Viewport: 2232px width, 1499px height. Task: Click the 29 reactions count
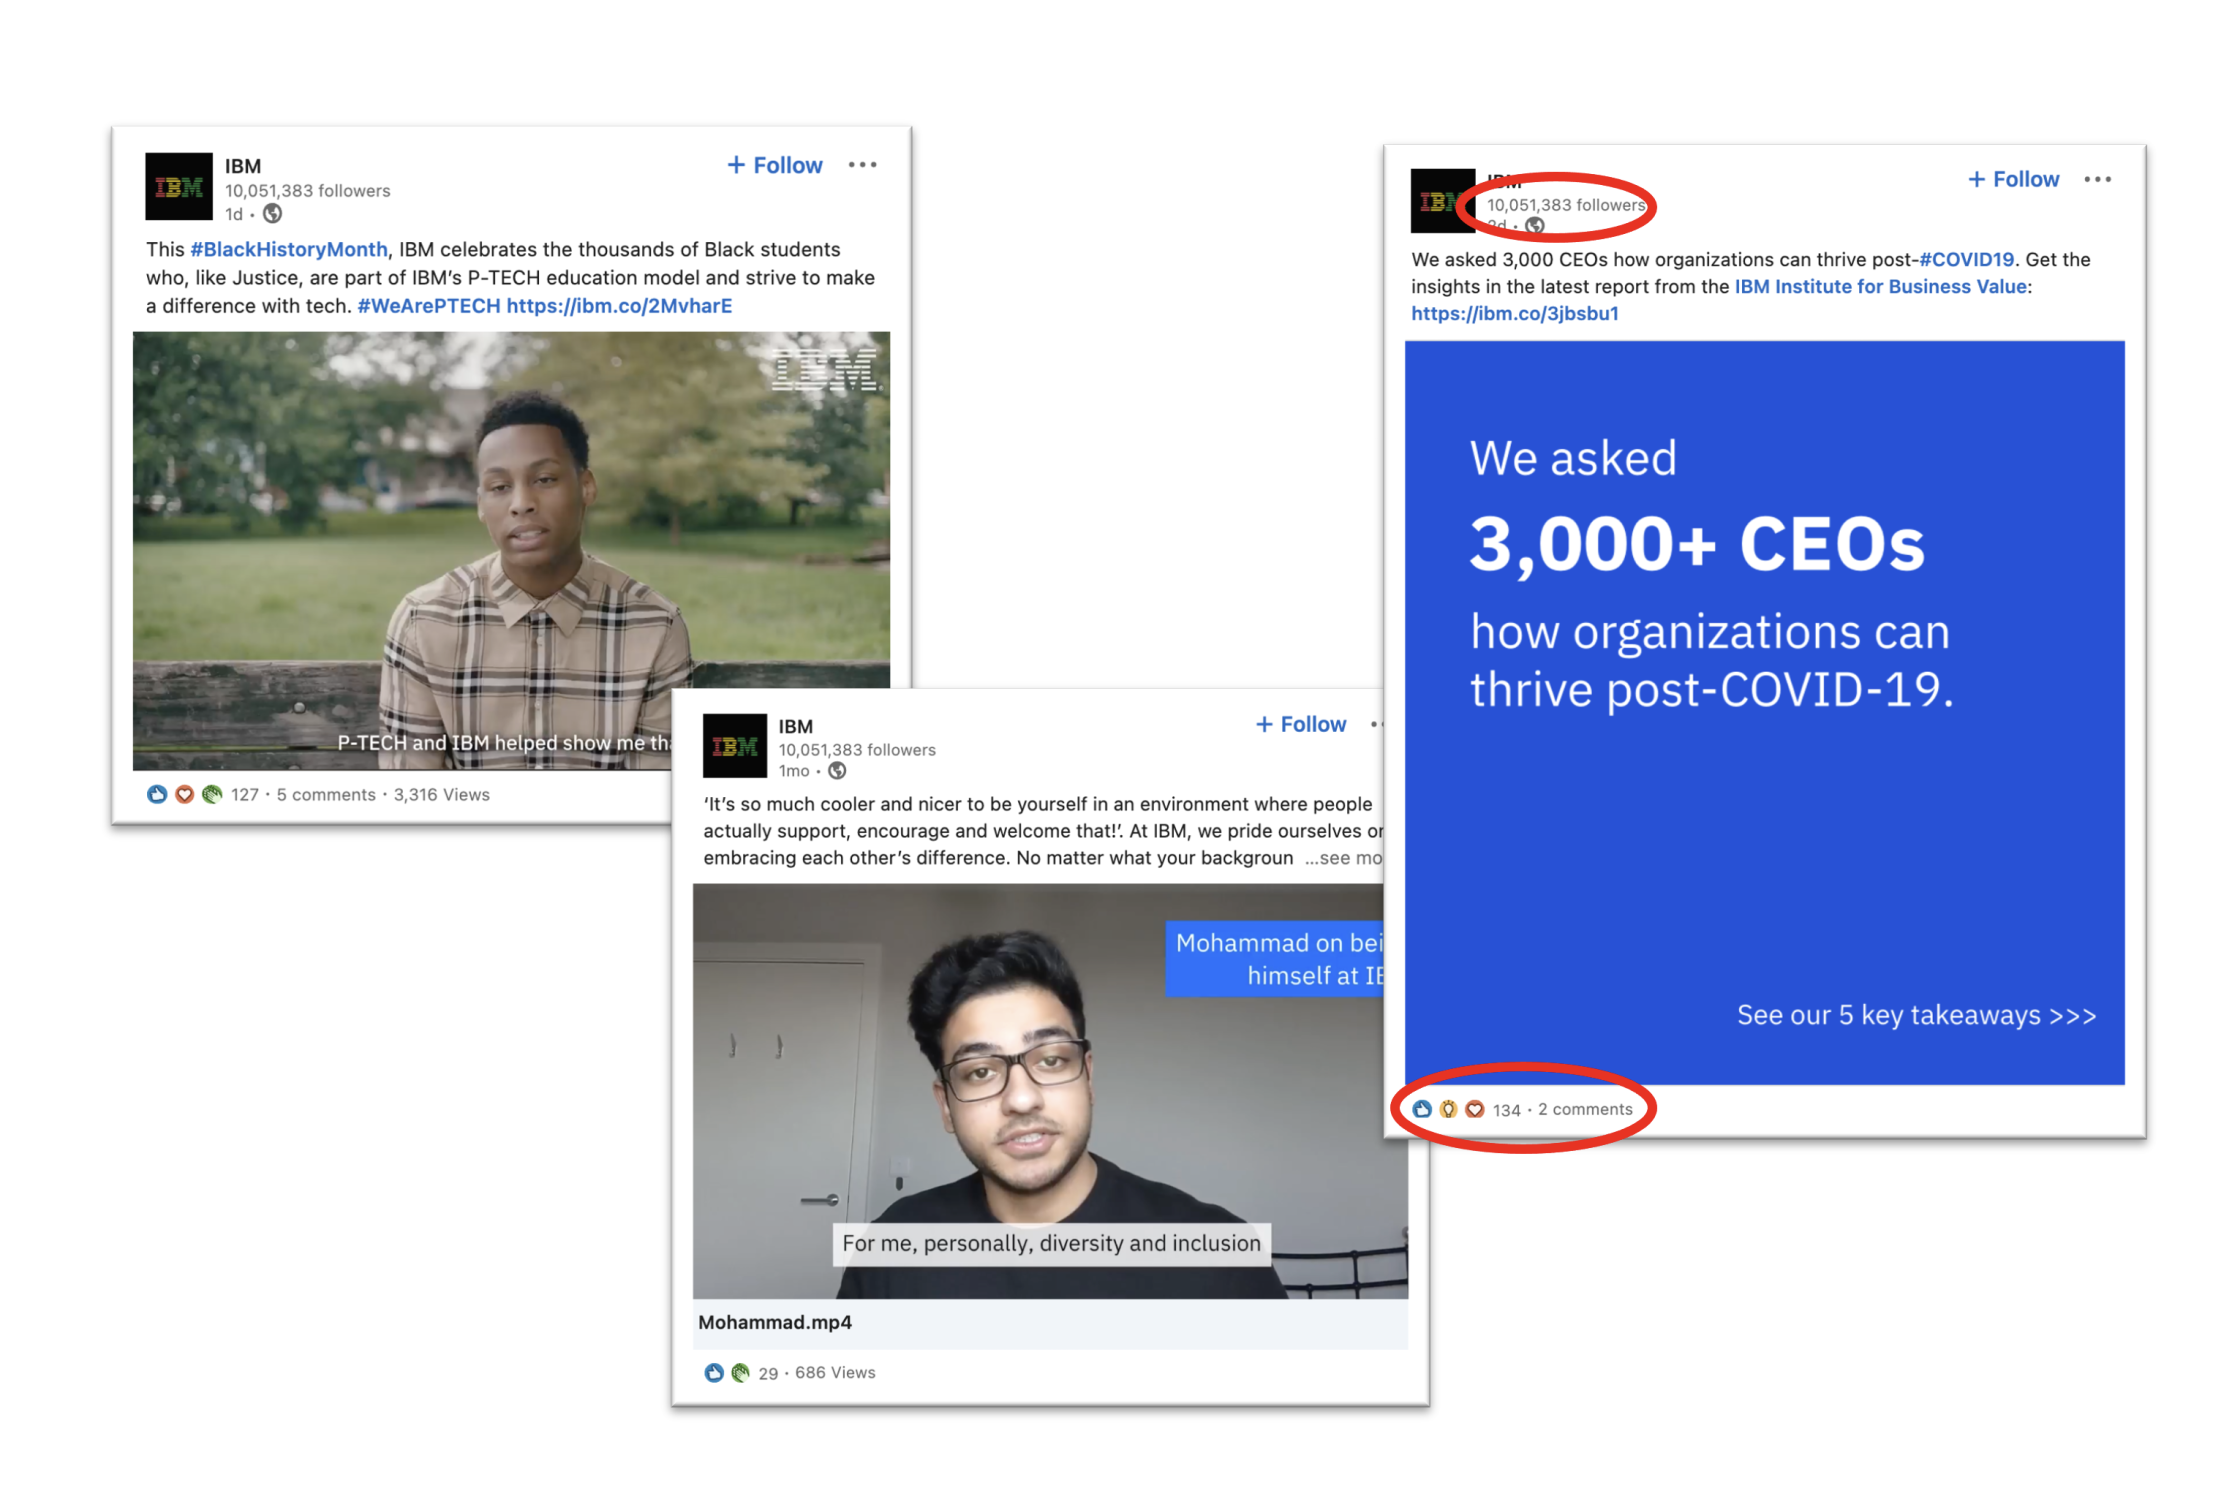768,1374
